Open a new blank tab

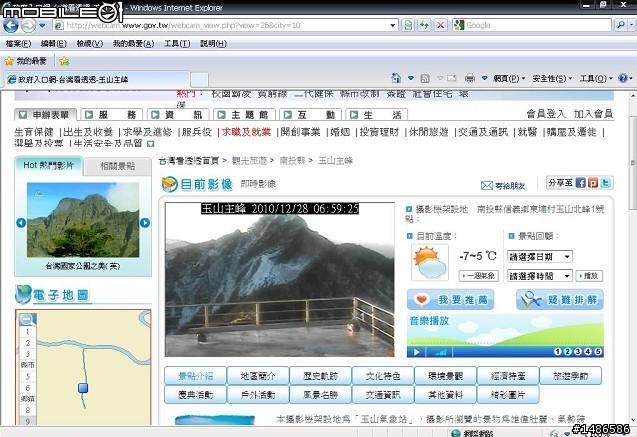coord(199,80)
